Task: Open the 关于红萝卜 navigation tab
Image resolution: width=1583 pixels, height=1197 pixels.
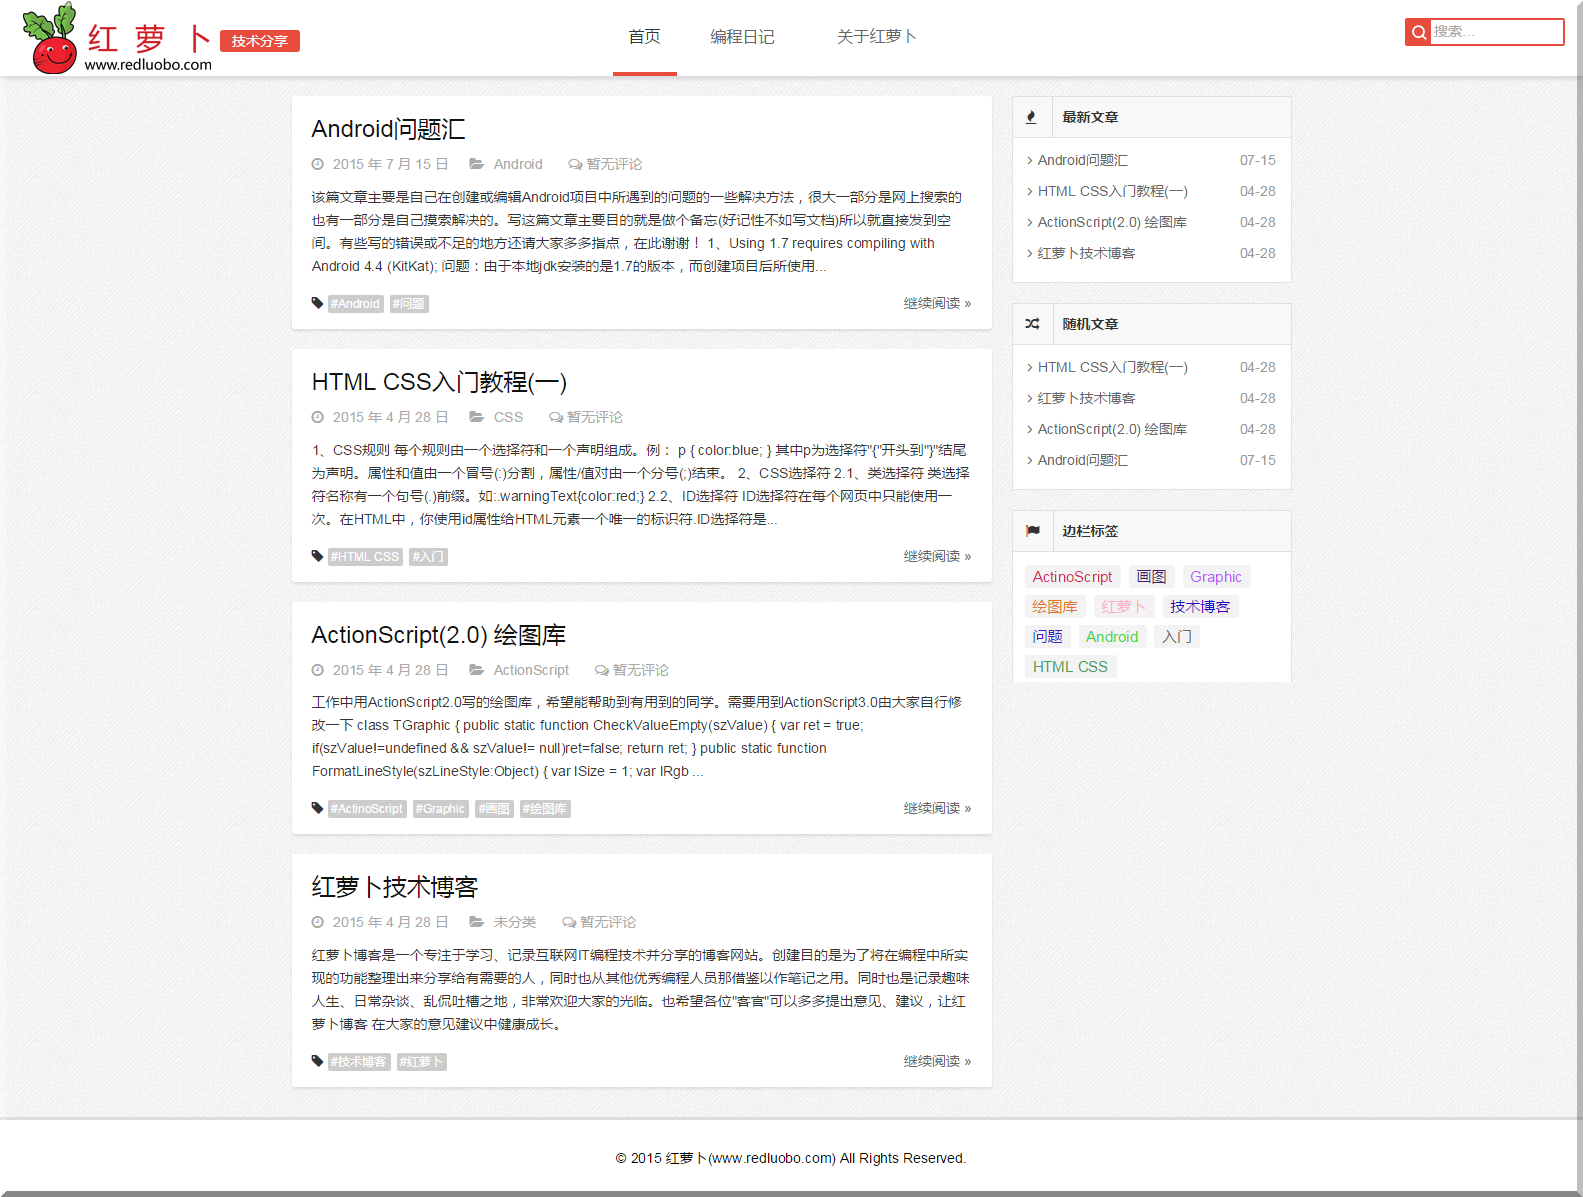Action: point(877,37)
